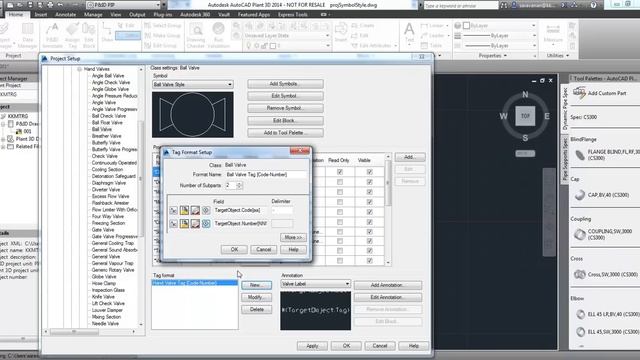Open the Unsaved Layer State dropdown

pos(286,36)
